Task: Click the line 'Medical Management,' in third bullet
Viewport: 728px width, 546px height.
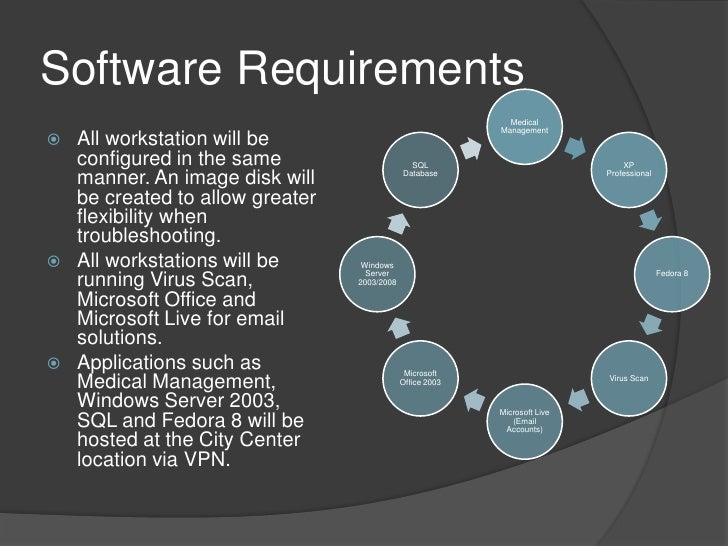Action: click(176, 382)
